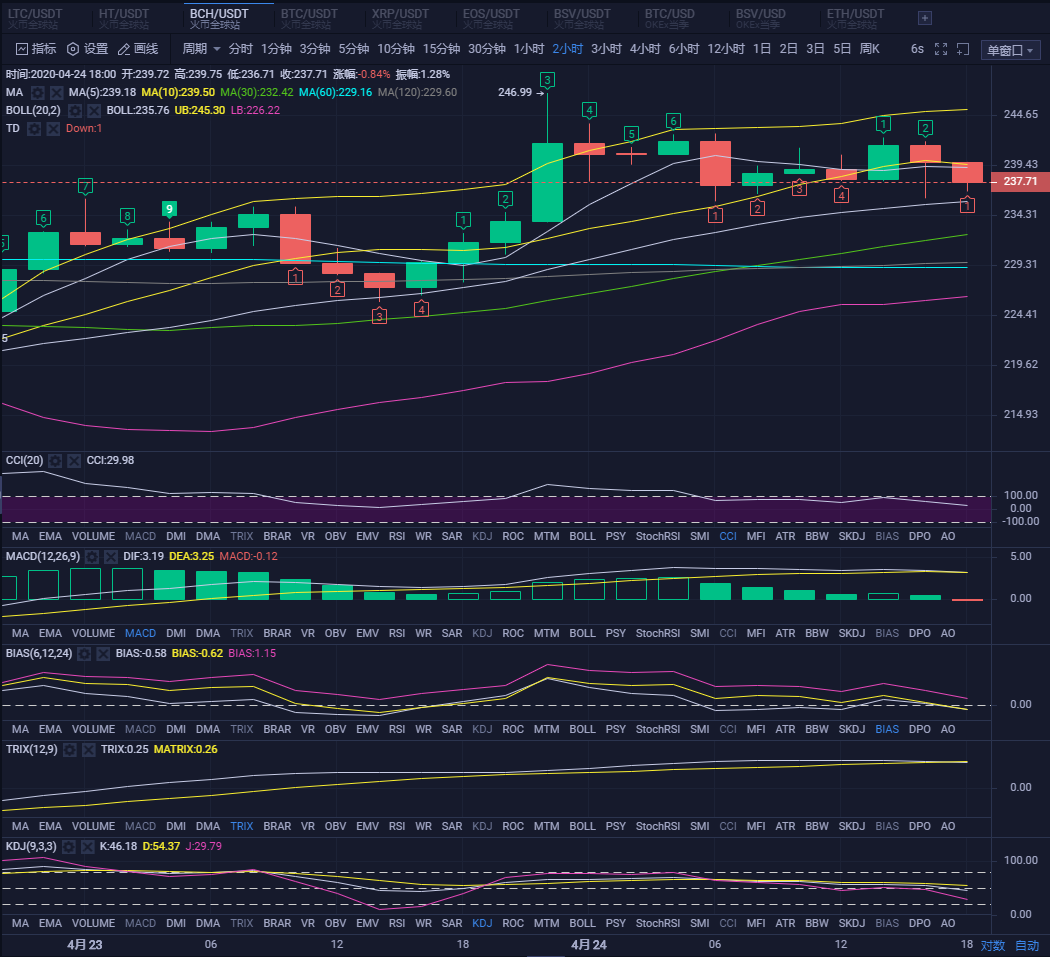
Task: Remove the TD indicator
Action: [x=53, y=129]
